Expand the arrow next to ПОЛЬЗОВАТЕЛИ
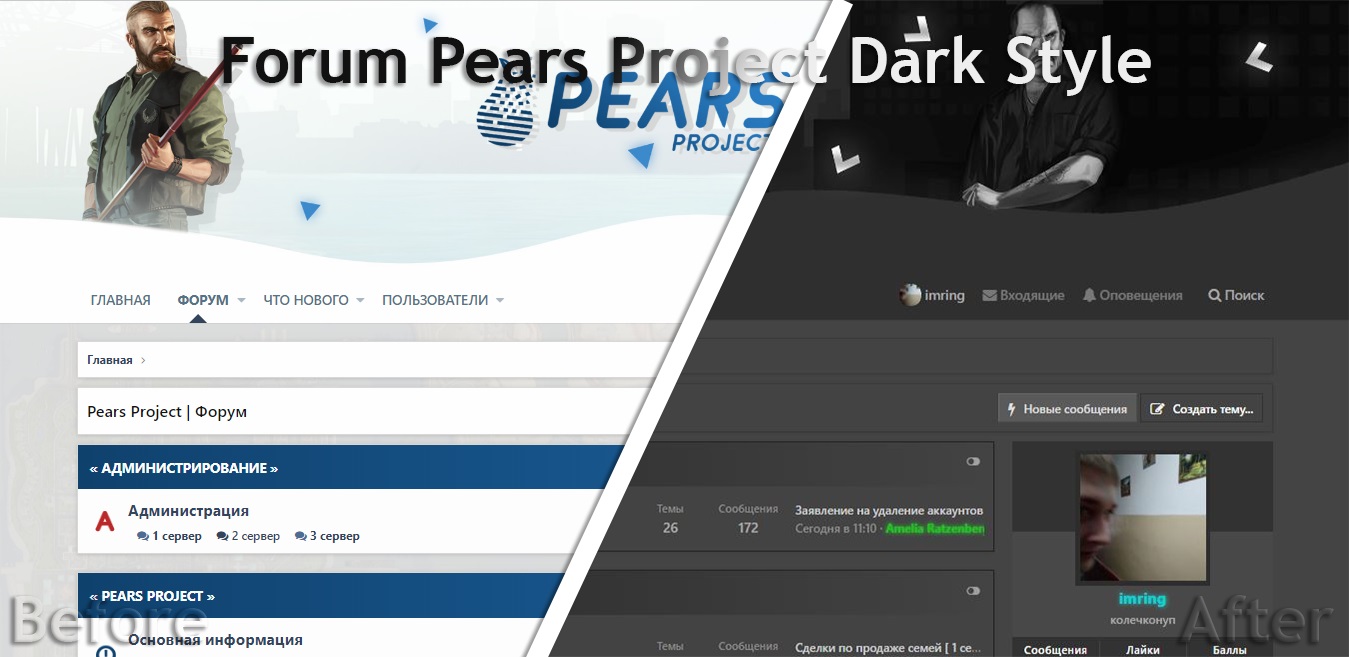The image size is (1349, 657). coord(499,301)
